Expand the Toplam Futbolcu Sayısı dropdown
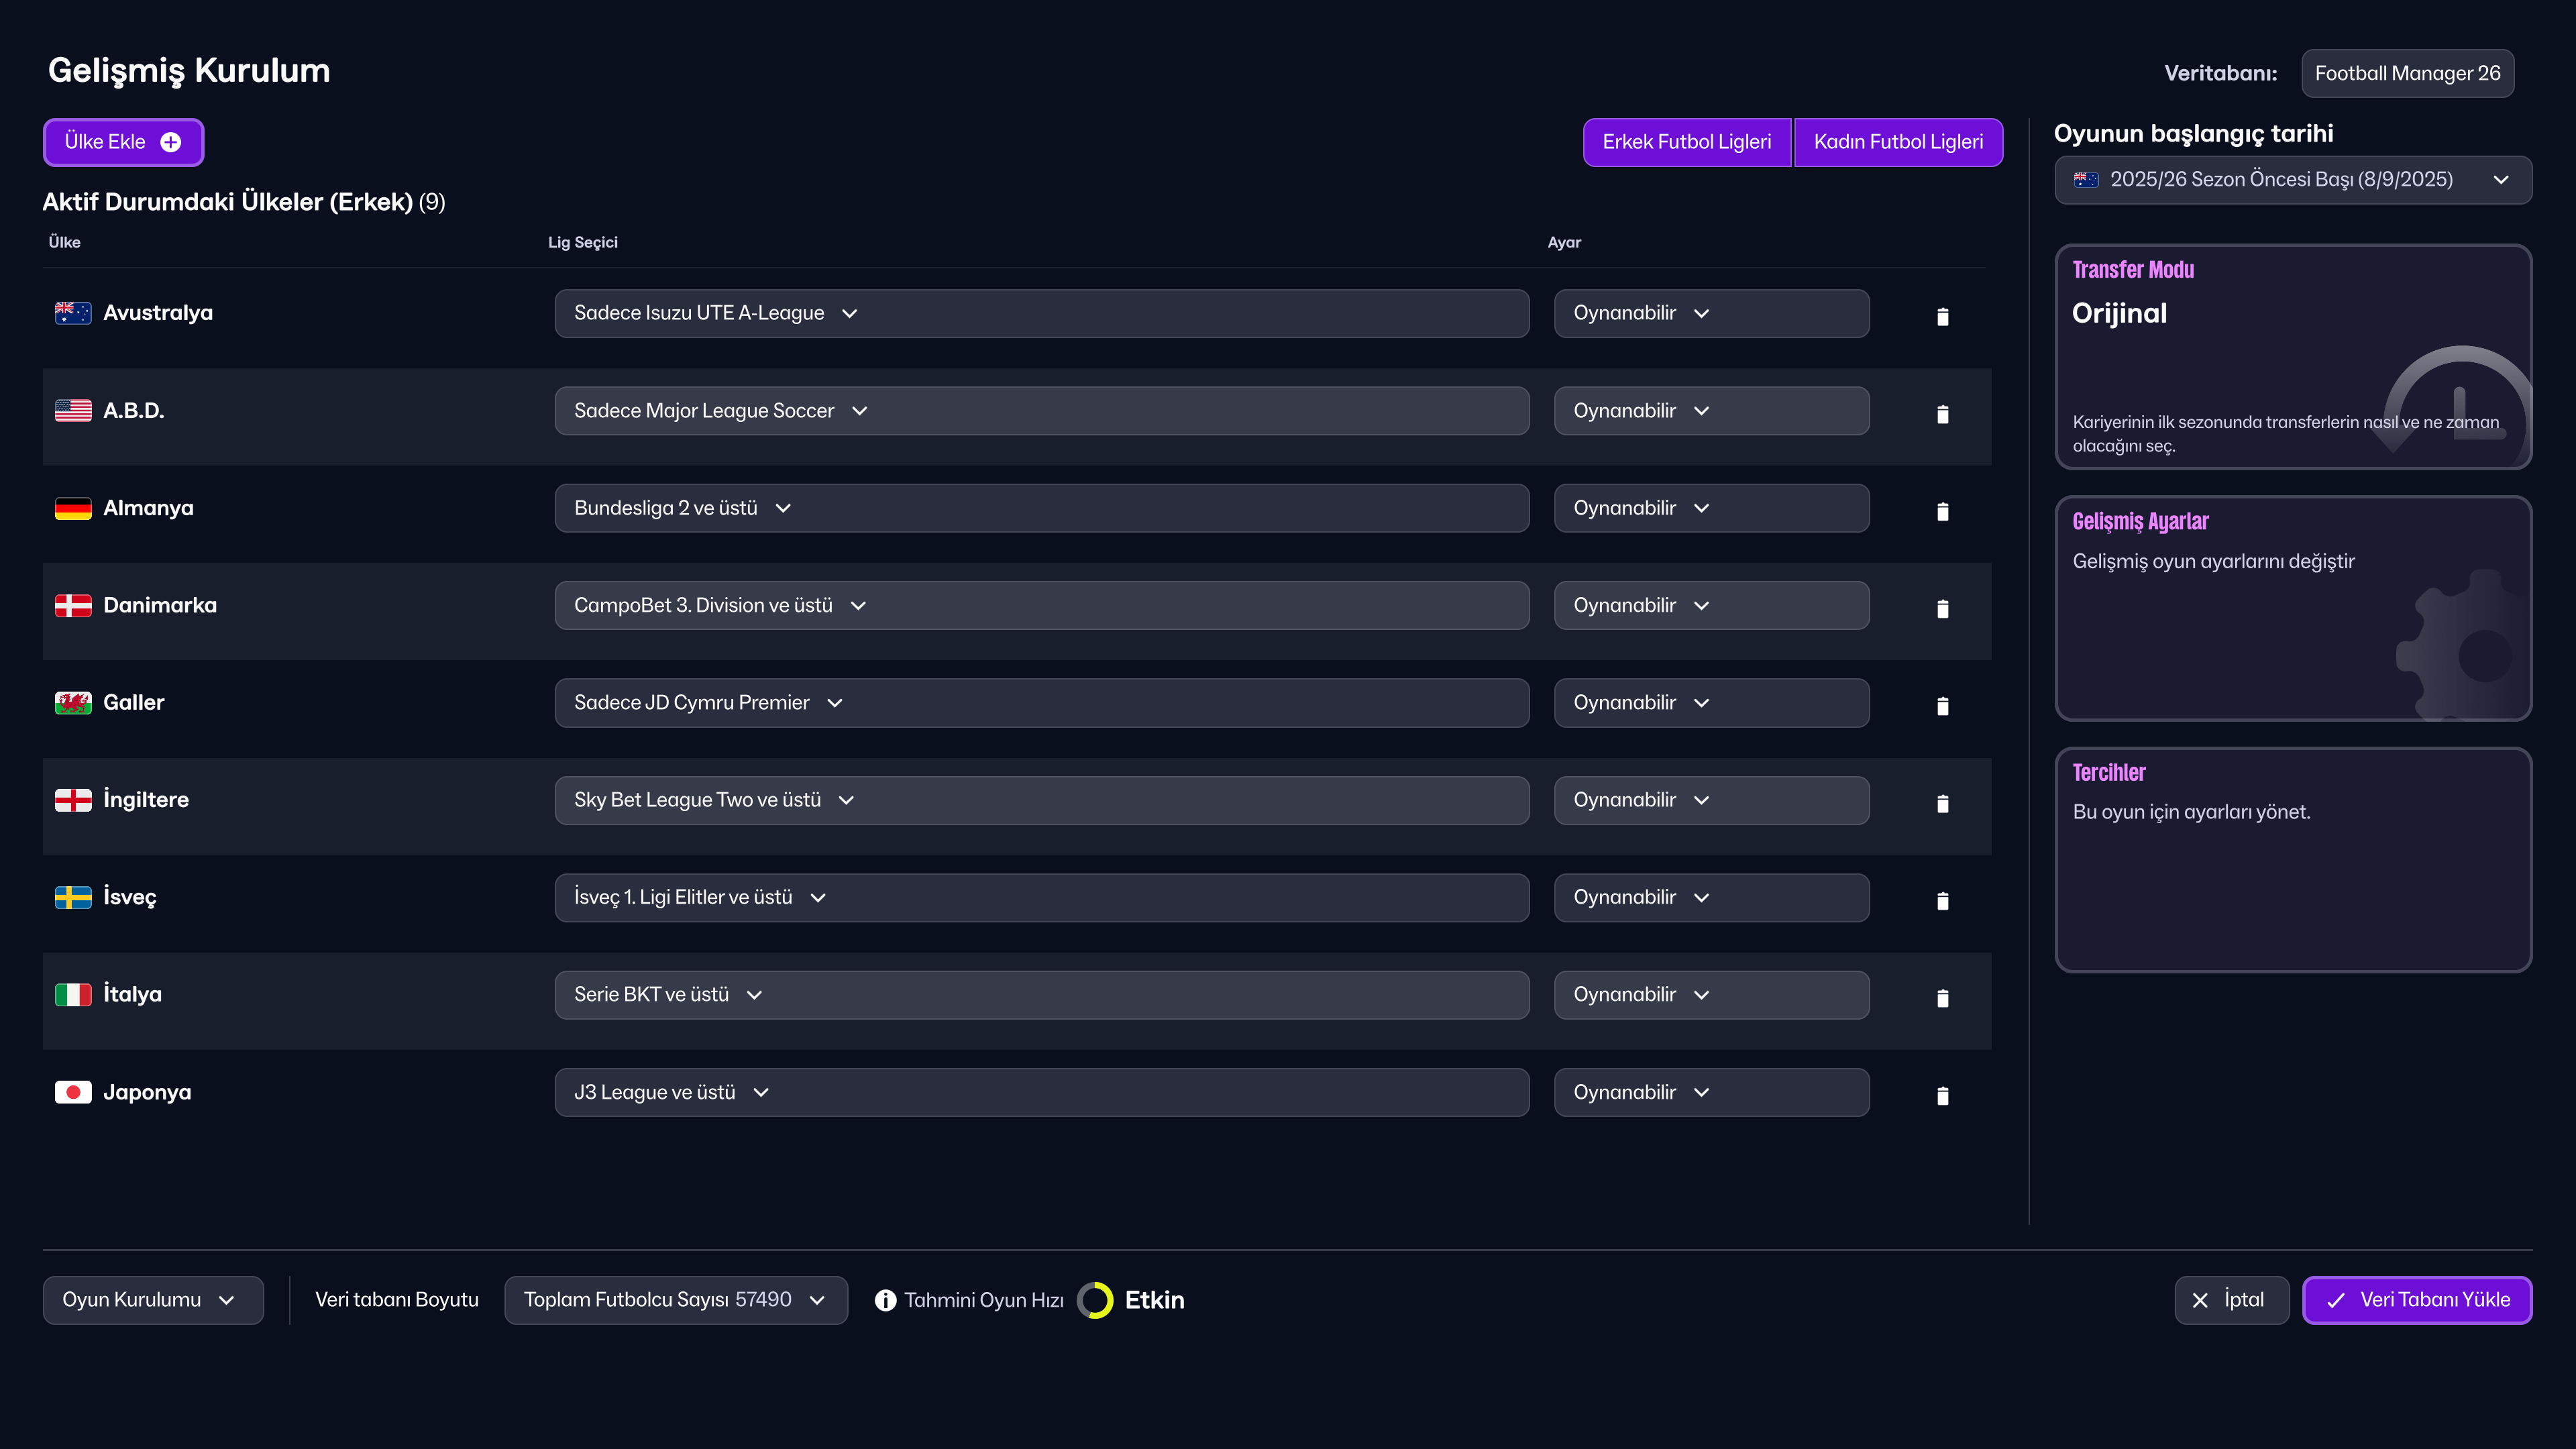2576x1449 pixels. tap(676, 1300)
